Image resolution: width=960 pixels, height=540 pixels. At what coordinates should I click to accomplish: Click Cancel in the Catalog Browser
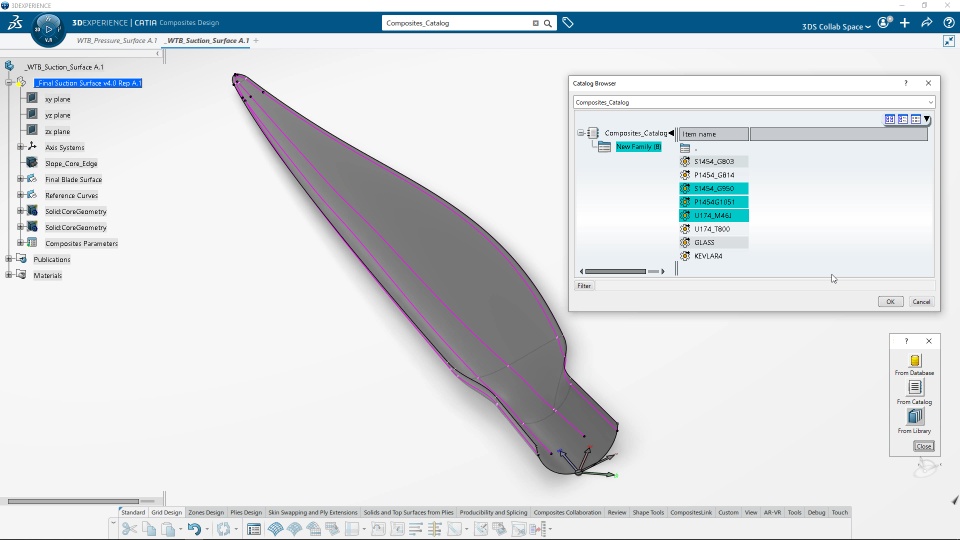click(x=921, y=302)
